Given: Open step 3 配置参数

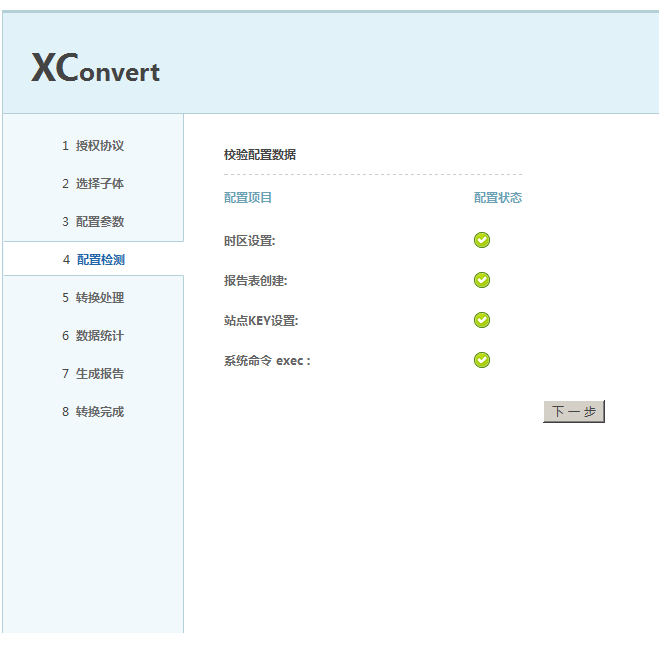Looking at the screenshot, I should tap(93, 222).
